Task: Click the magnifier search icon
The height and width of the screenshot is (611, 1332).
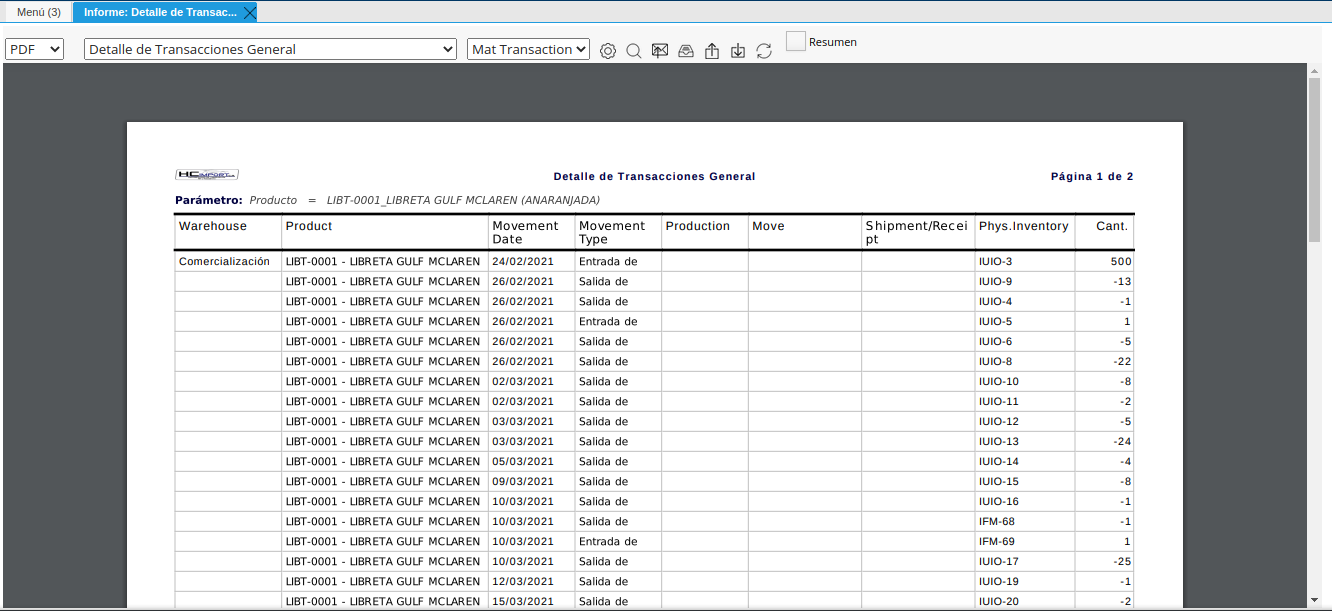Action: pos(634,50)
